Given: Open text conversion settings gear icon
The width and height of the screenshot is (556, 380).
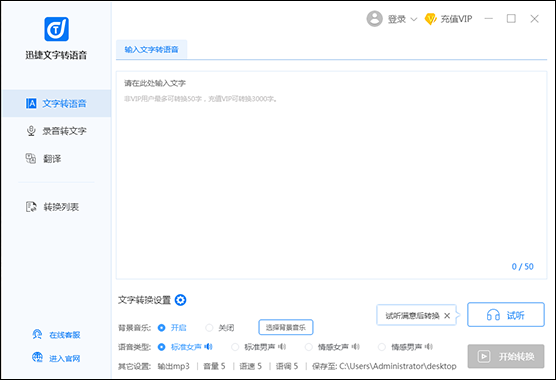Looking at the screenshot, I should click(x=180, y=300).
